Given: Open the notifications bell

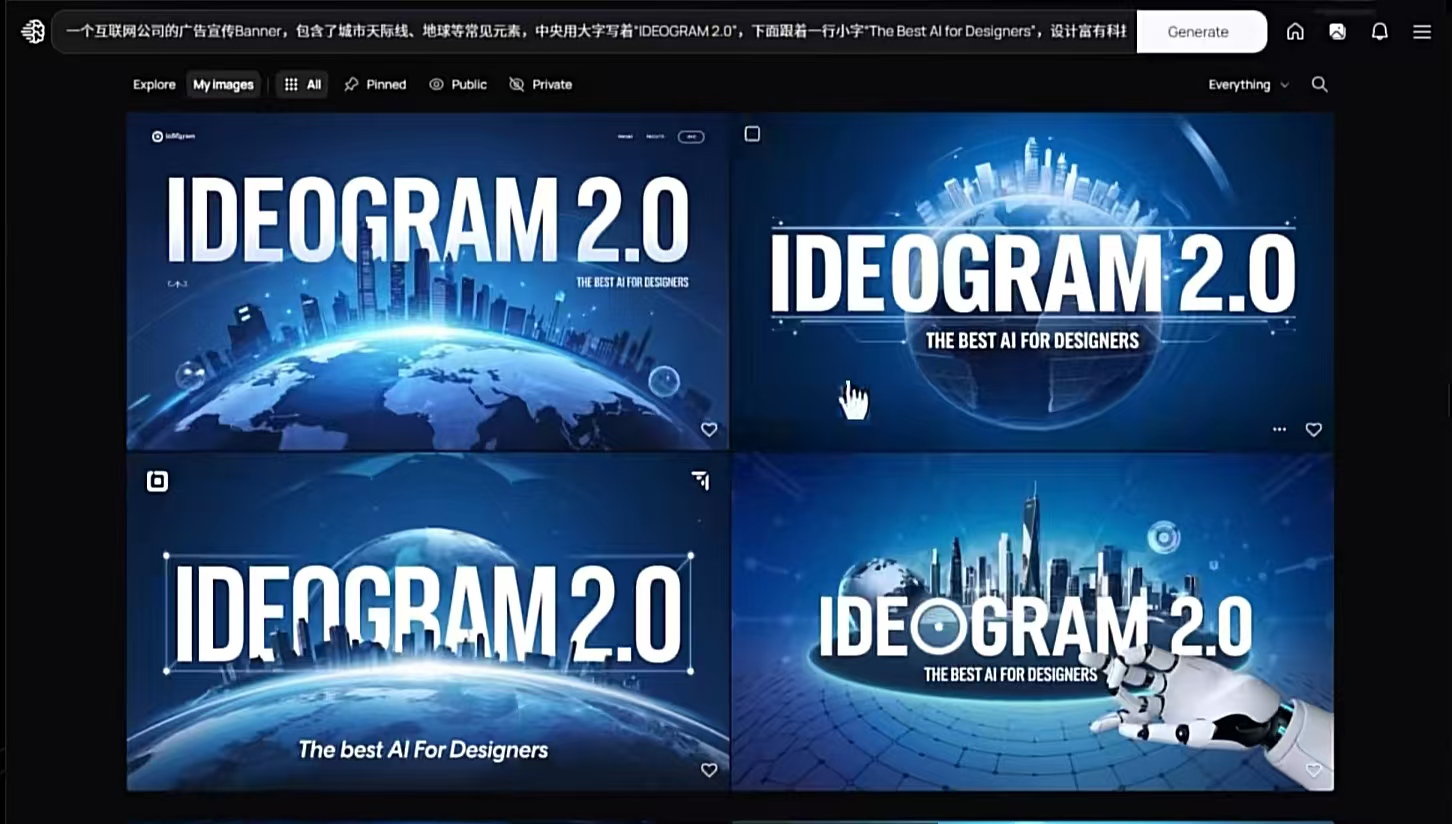Looking at the screenshot, I should click(1380, 32).
